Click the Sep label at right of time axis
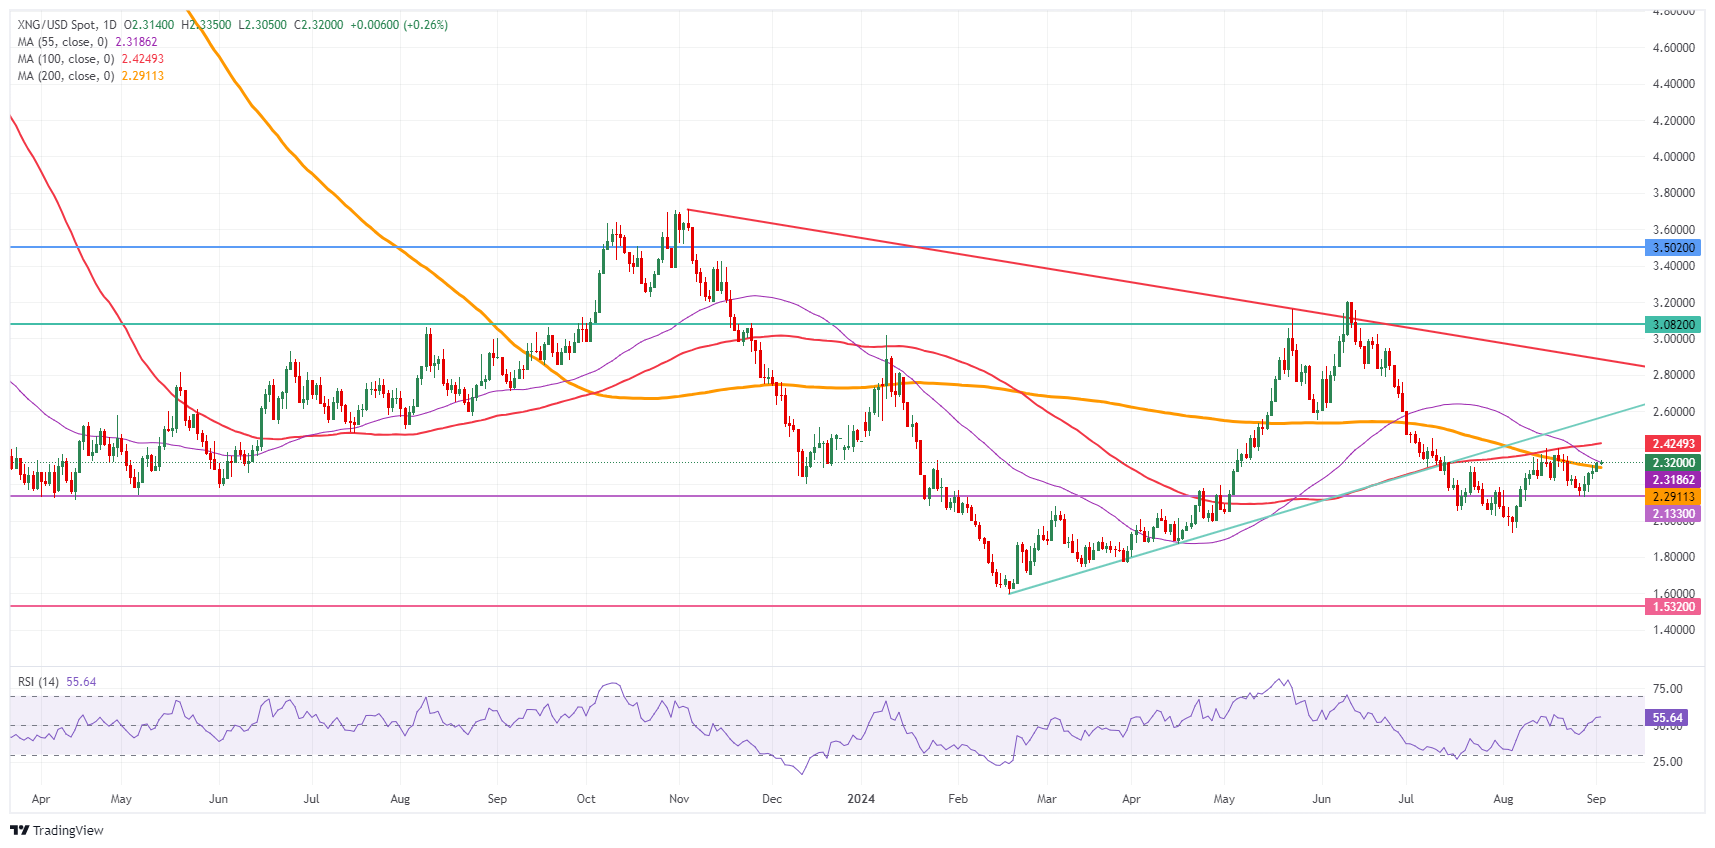Screen dimensions: 1715x848 tap(1596, 799)
